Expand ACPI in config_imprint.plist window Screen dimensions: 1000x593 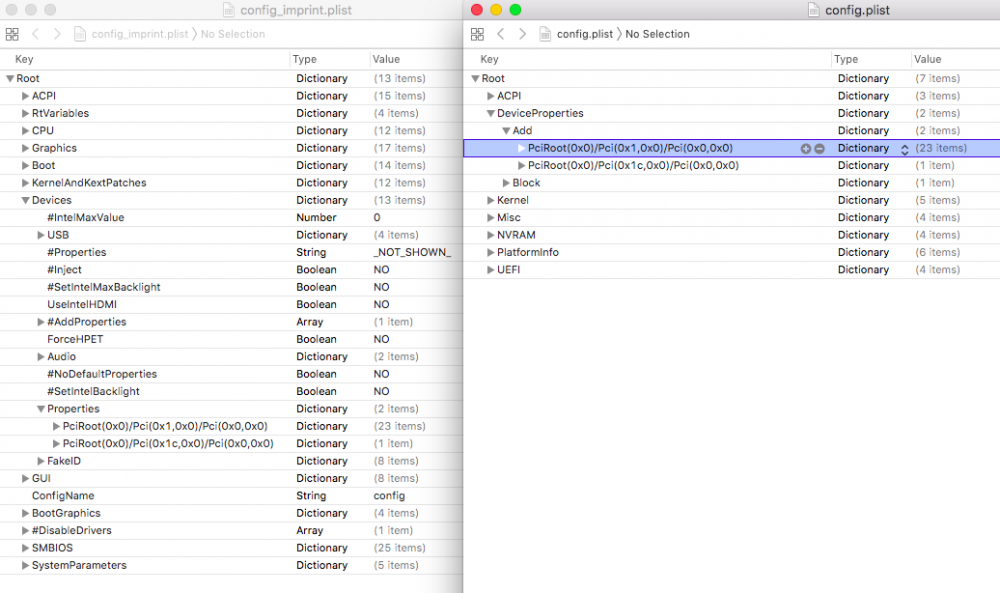coord(26,96)
